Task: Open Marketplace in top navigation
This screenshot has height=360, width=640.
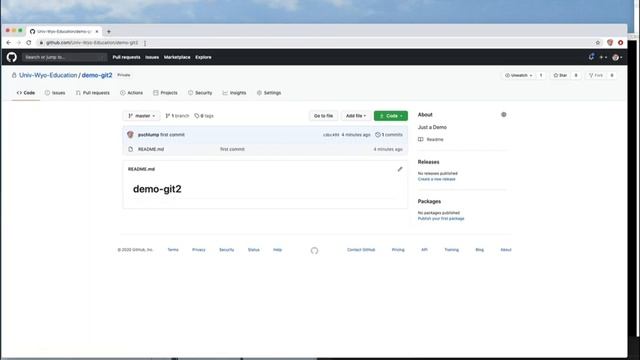Action: (177, 57)
